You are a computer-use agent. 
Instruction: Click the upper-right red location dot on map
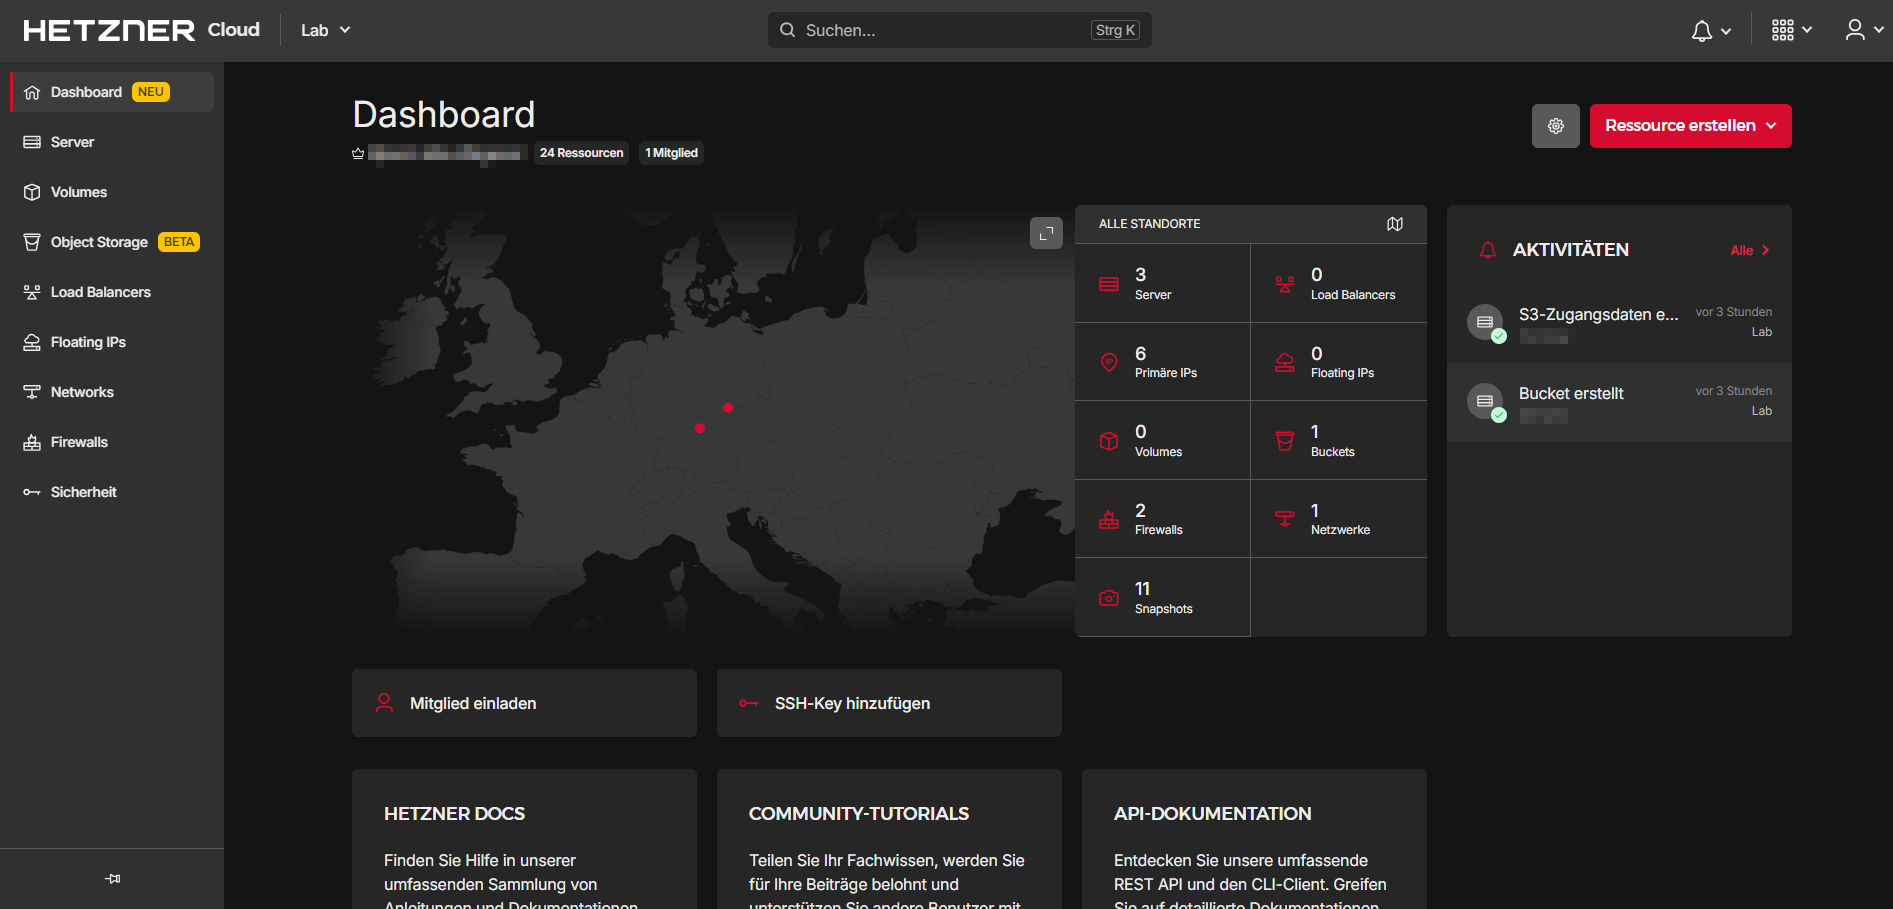(728, 408)
